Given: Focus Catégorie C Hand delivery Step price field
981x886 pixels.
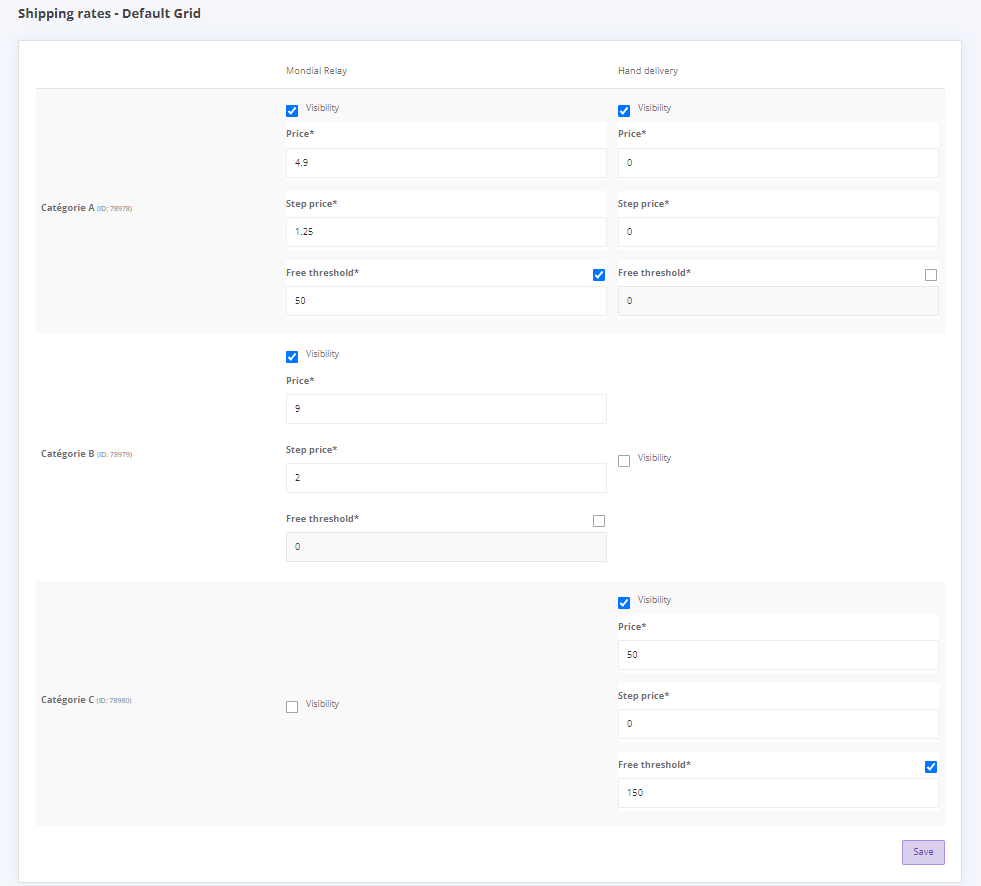Looking at the screenshot, I should 778,723.
